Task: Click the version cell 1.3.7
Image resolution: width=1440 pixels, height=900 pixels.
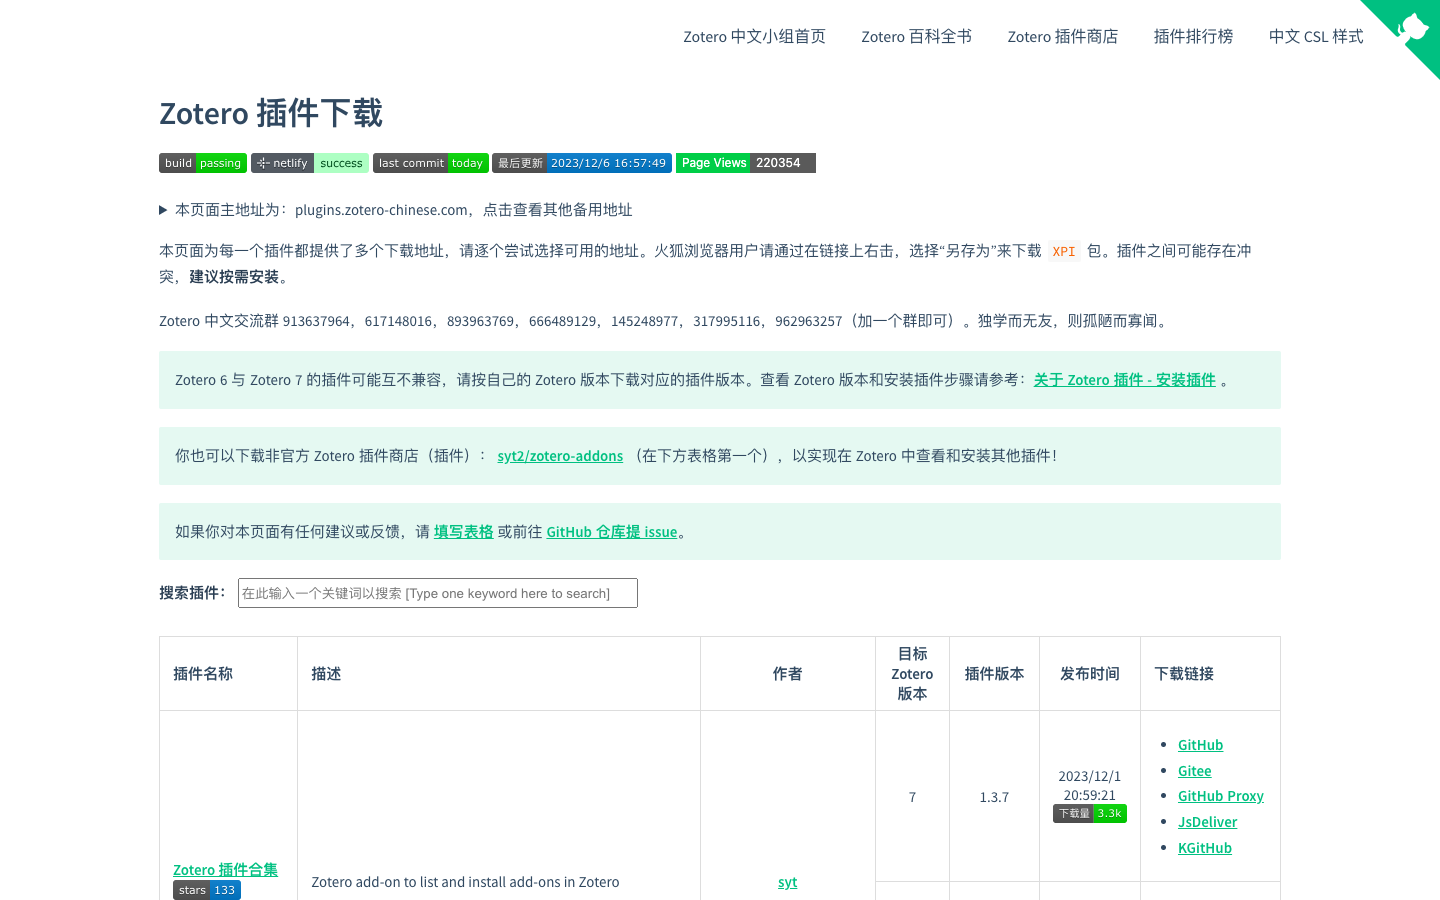Action: coord(994,797)
